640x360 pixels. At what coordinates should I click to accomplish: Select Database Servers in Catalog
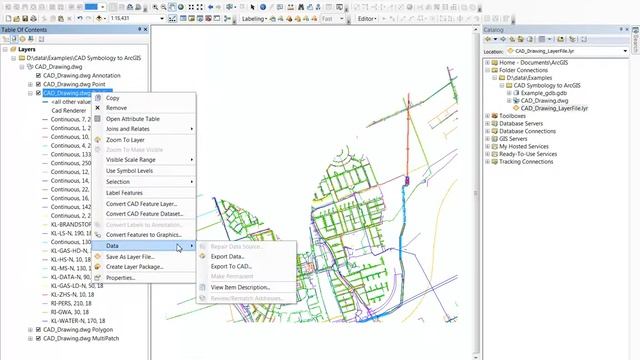(x=521, y=124)
